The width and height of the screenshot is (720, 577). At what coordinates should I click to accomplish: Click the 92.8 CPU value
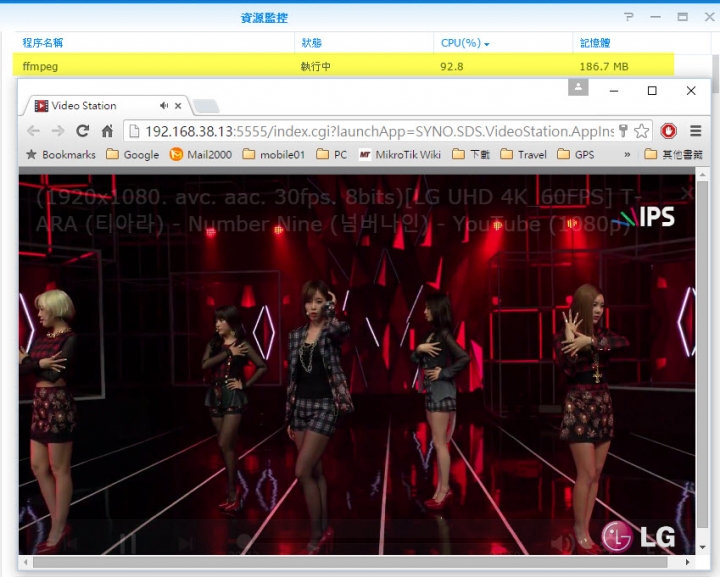coord(451,67)
